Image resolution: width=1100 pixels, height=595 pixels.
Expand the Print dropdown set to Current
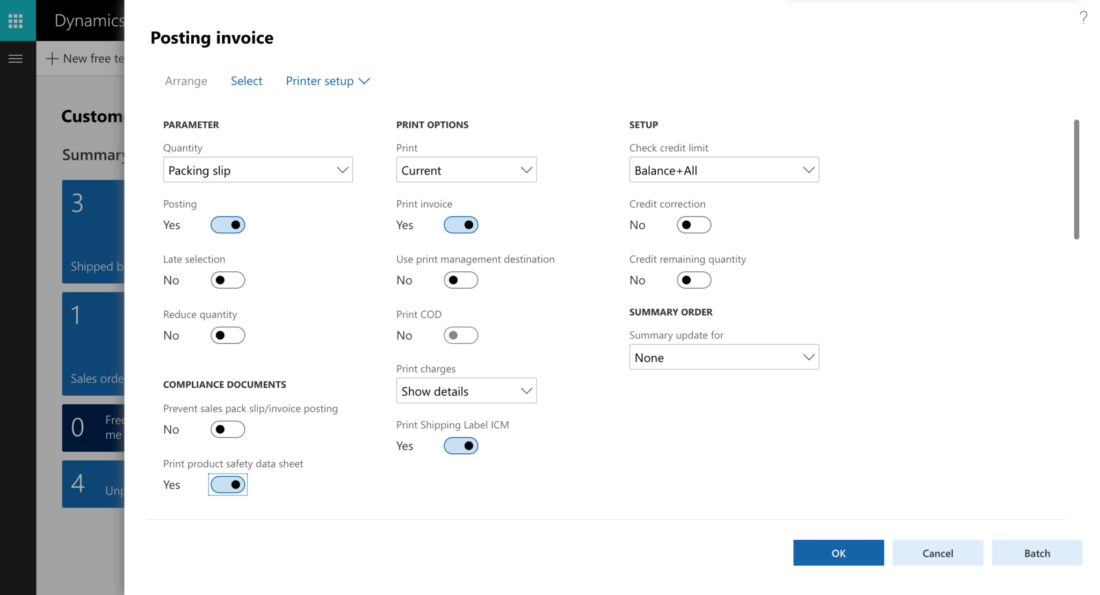point(466,171)
